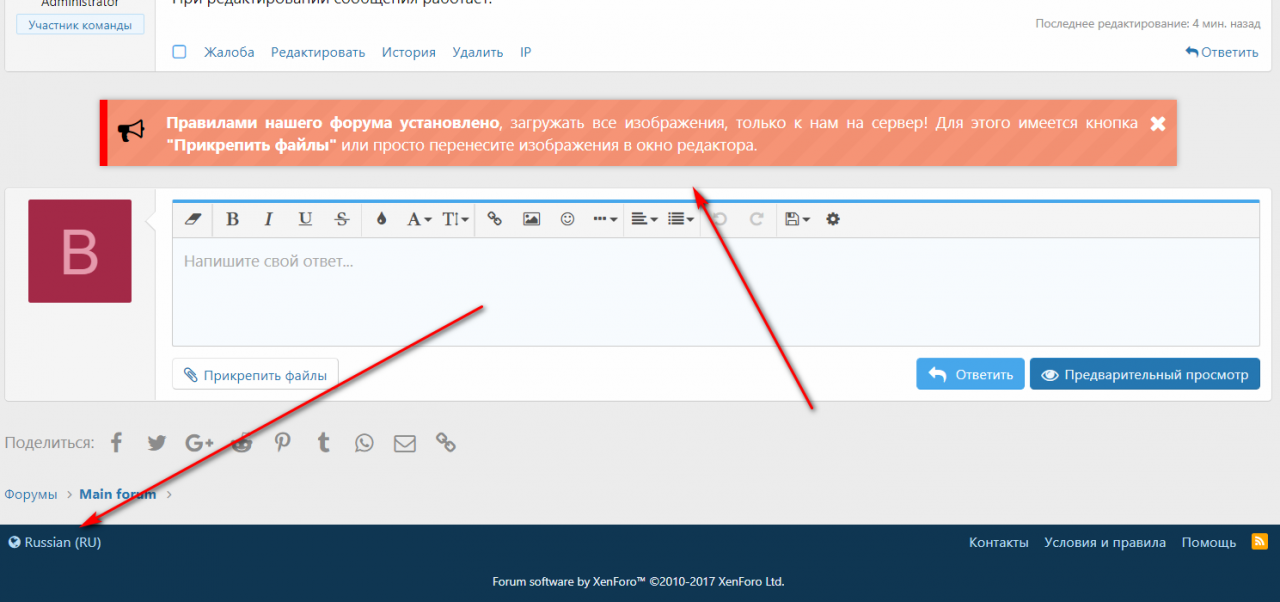Share the thread on Twitter
Screen dimensions: 1280x602
pos(157,443)
